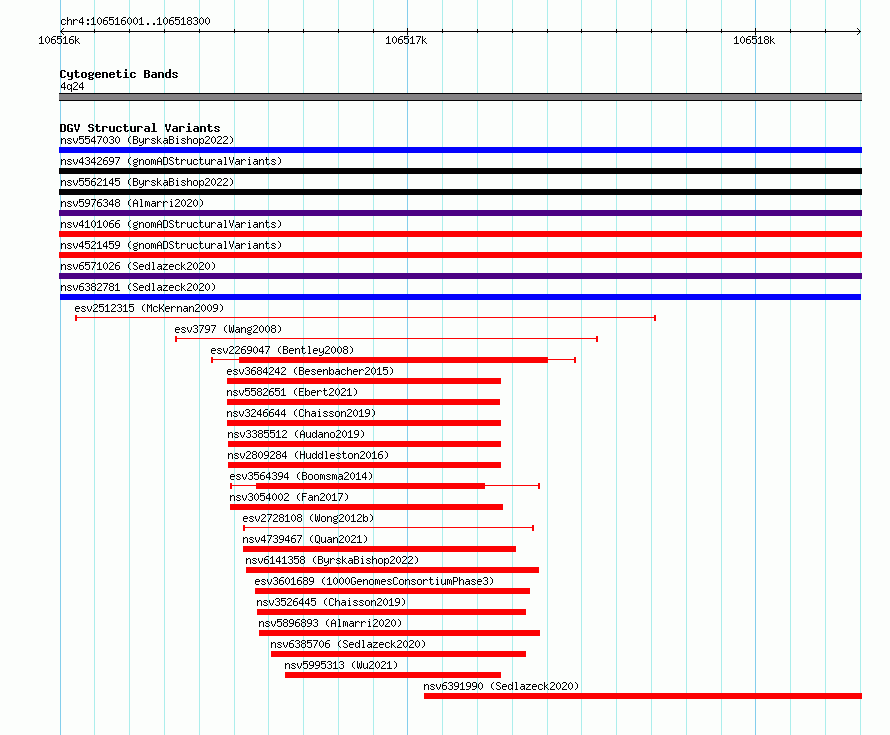Click esv3684242 (Besenbacher2015) label
Viewport: 890px width, 735px height.
310,371
